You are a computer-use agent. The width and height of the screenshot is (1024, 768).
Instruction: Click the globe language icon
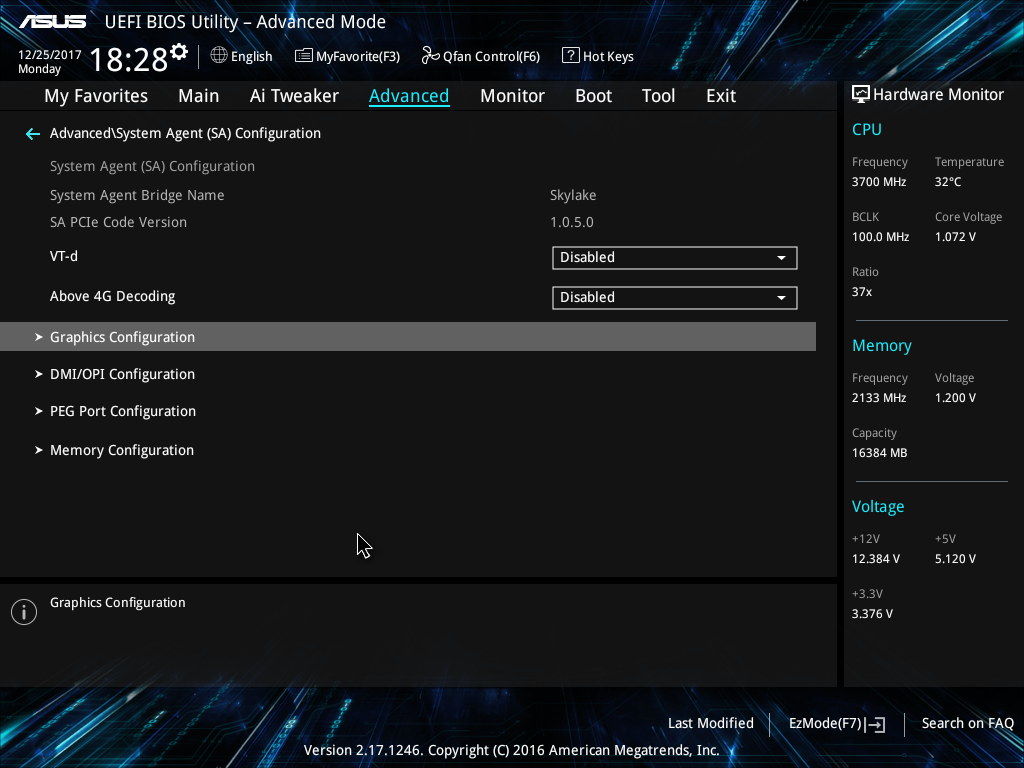pos(219,56)
